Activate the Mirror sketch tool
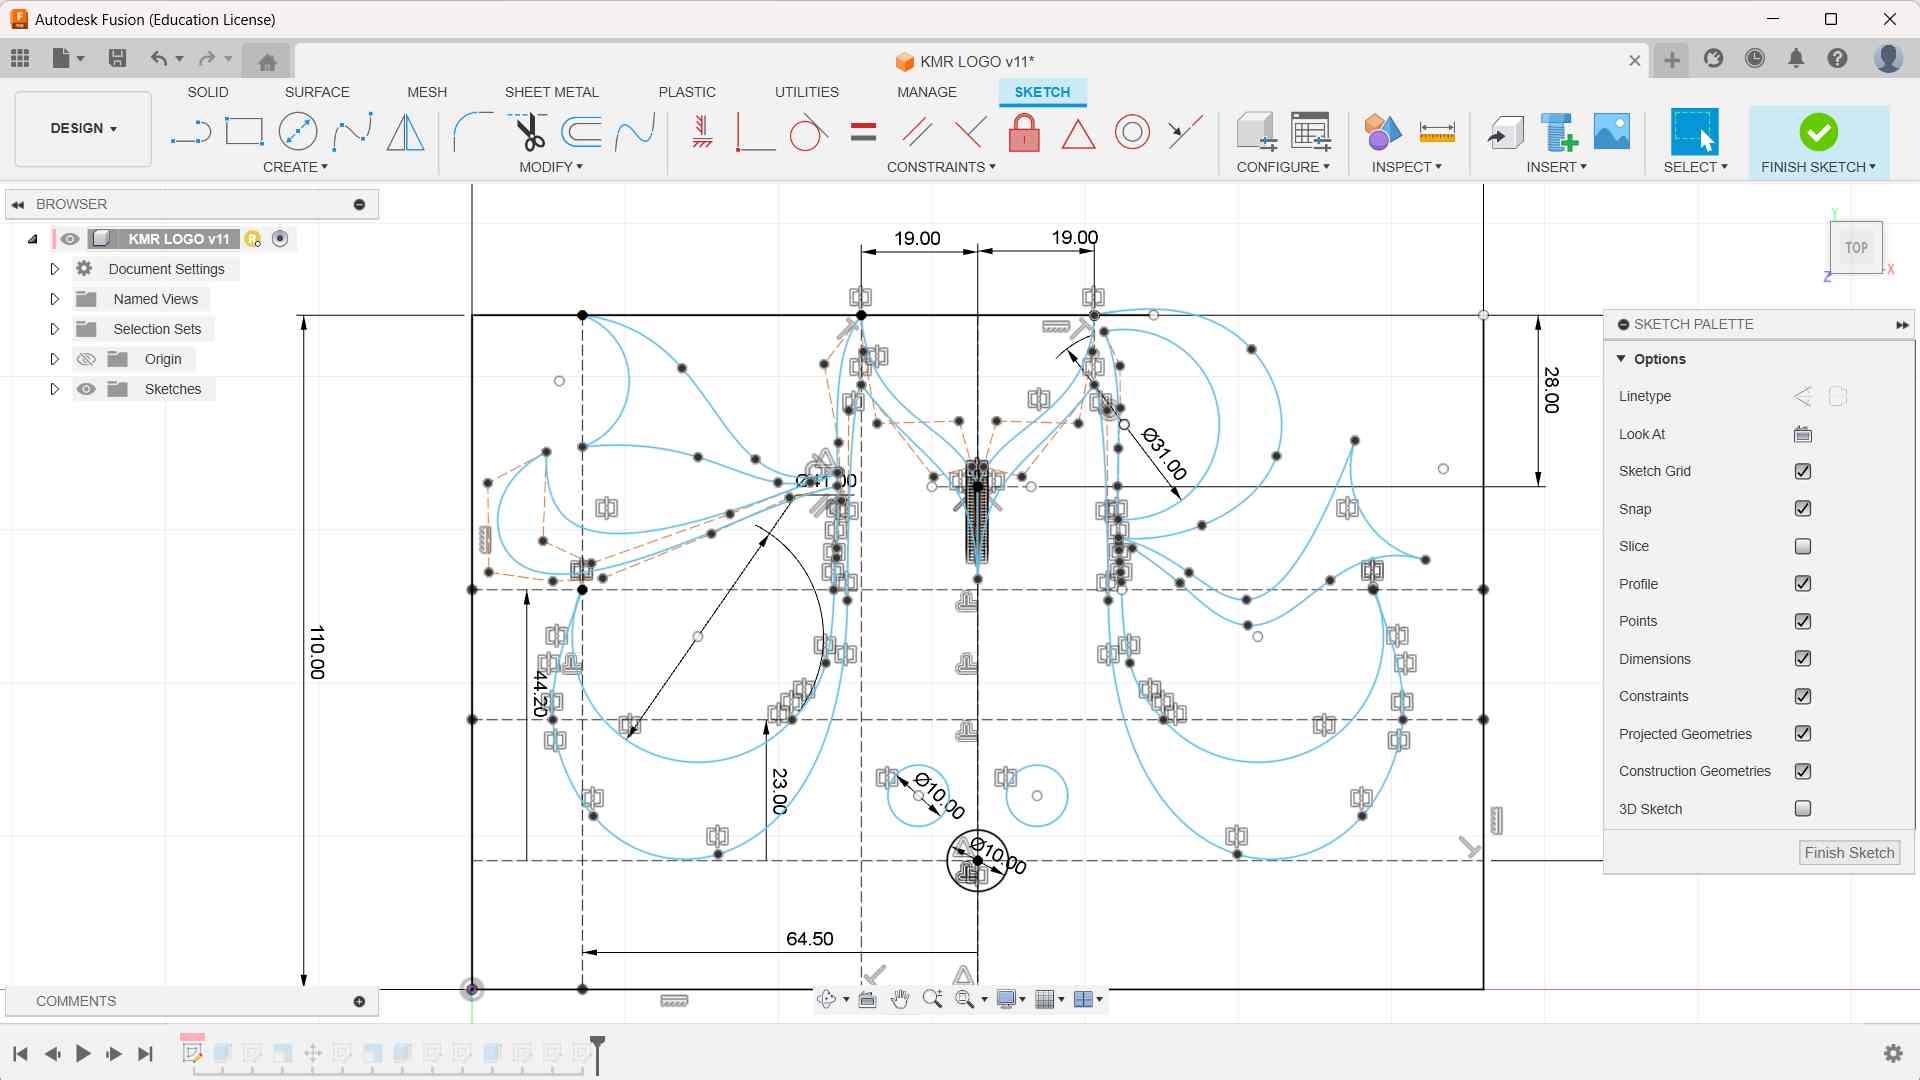1920x1080 pixels. click(405, 132)
